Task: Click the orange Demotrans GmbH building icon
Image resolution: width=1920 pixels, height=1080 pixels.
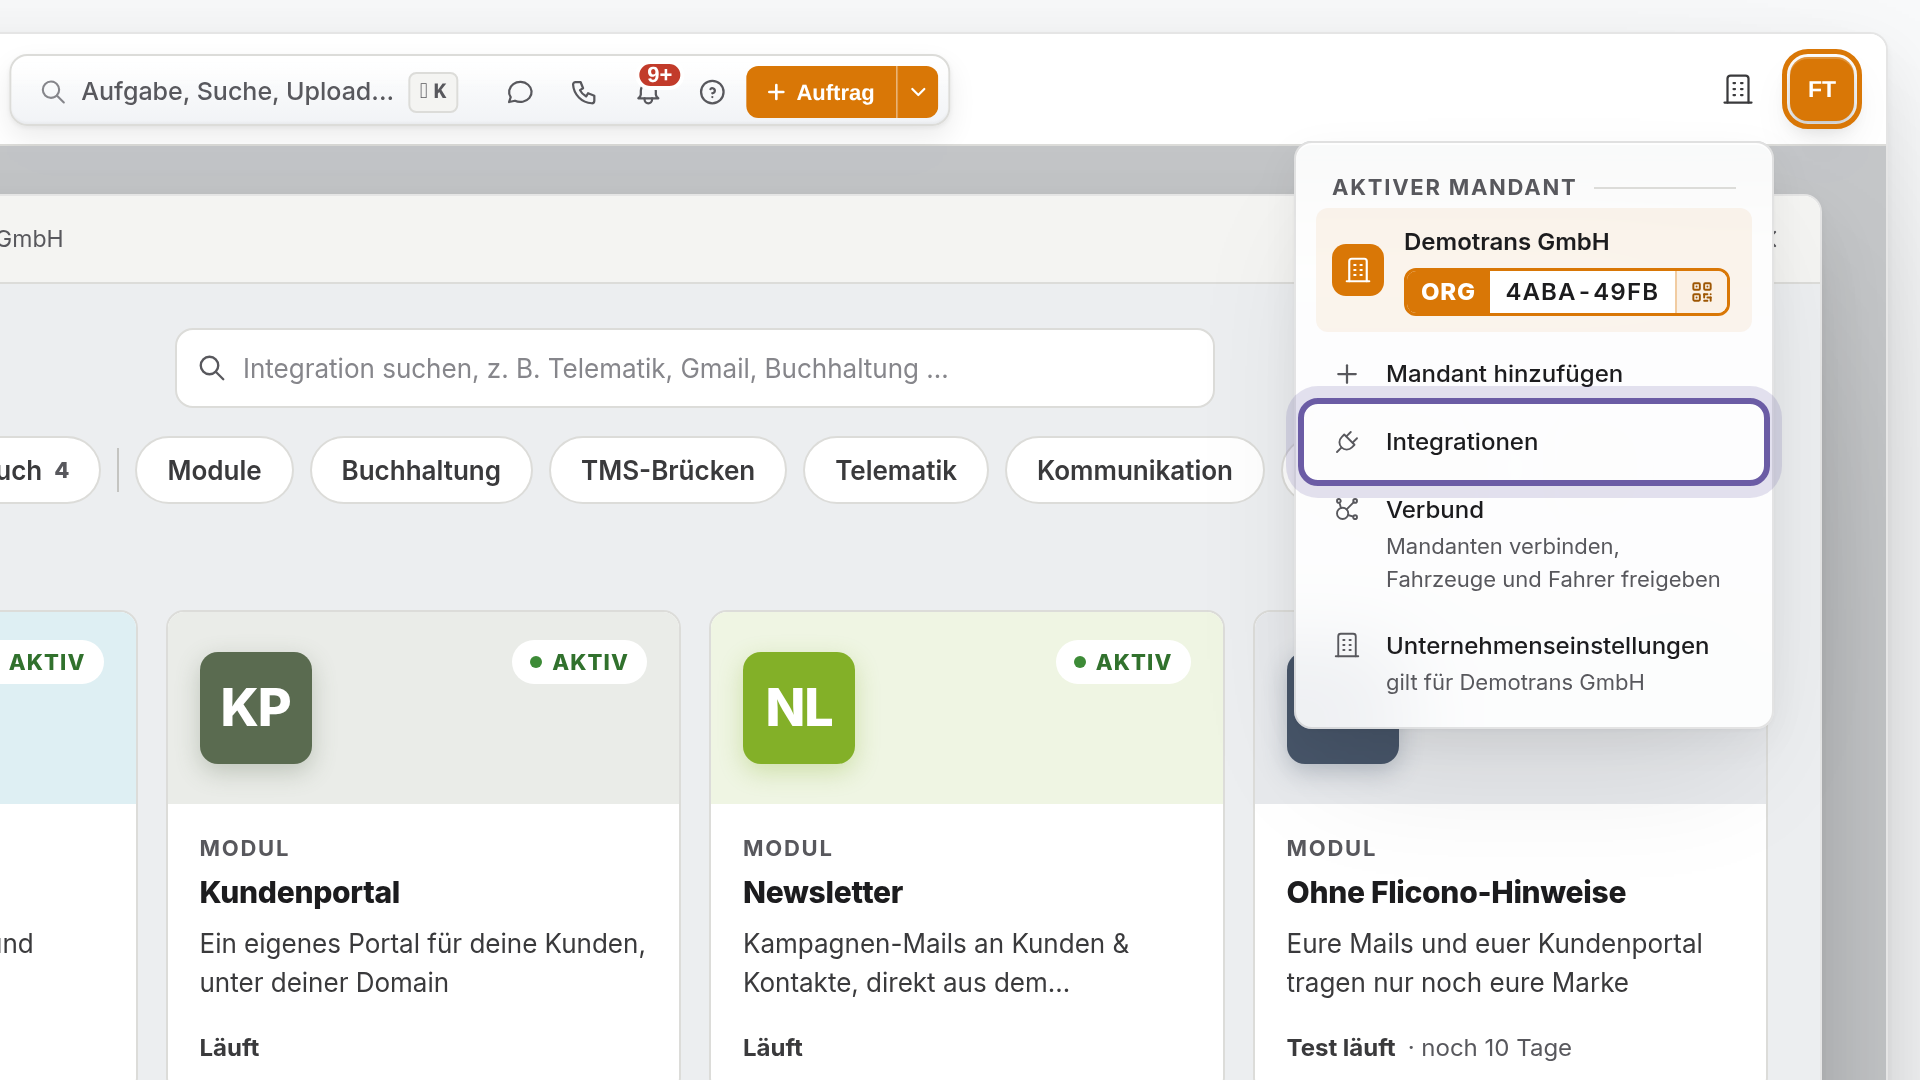Action: point(1357,270)
